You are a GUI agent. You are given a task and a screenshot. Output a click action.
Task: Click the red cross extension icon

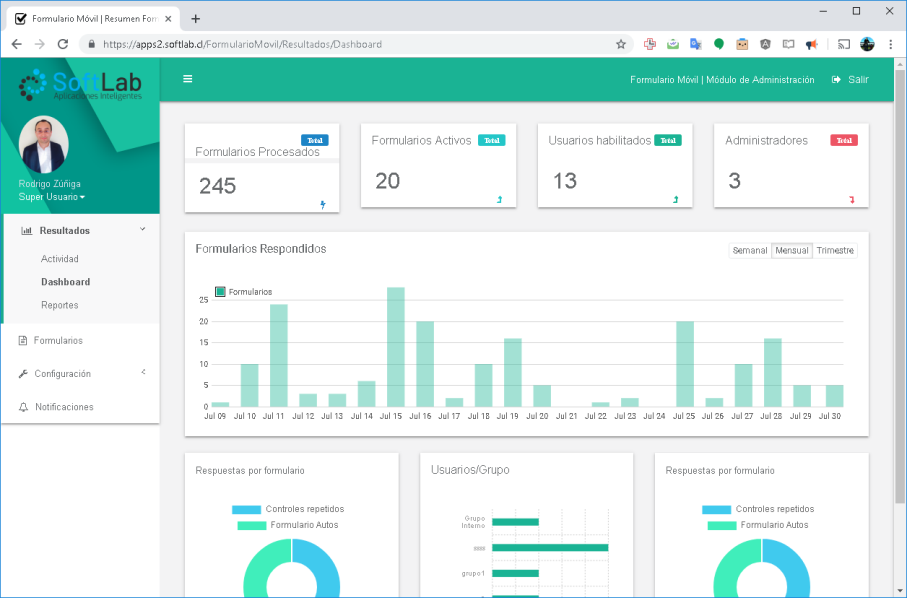(650, 44)
